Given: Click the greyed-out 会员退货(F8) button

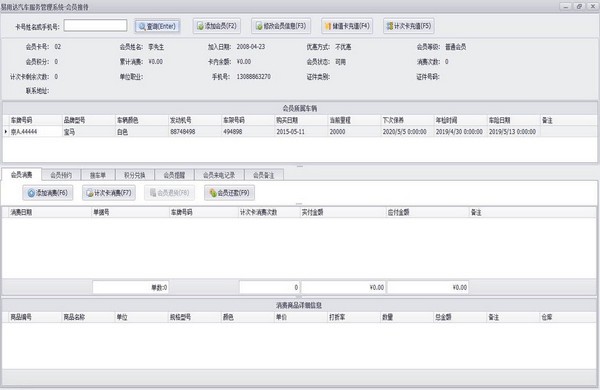Looking at the screenshot, I should [x=170, y=193].
